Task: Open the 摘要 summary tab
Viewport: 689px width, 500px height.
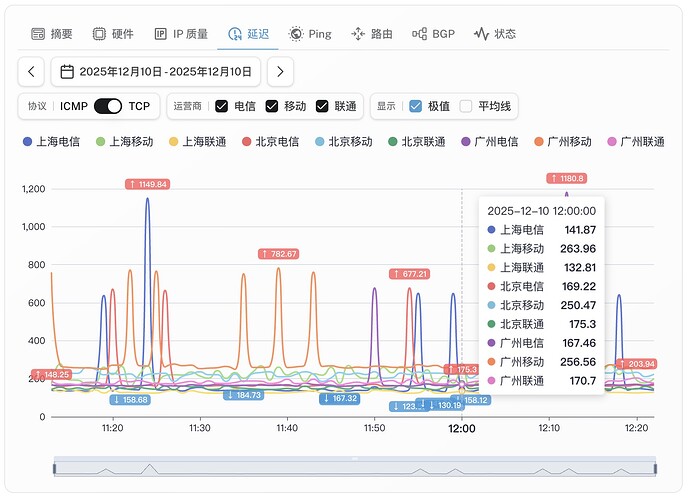Action: (x=51, y=34)
